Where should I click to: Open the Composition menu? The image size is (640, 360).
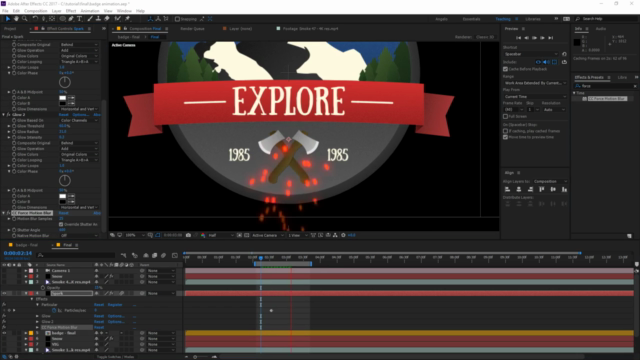(36, 11)
